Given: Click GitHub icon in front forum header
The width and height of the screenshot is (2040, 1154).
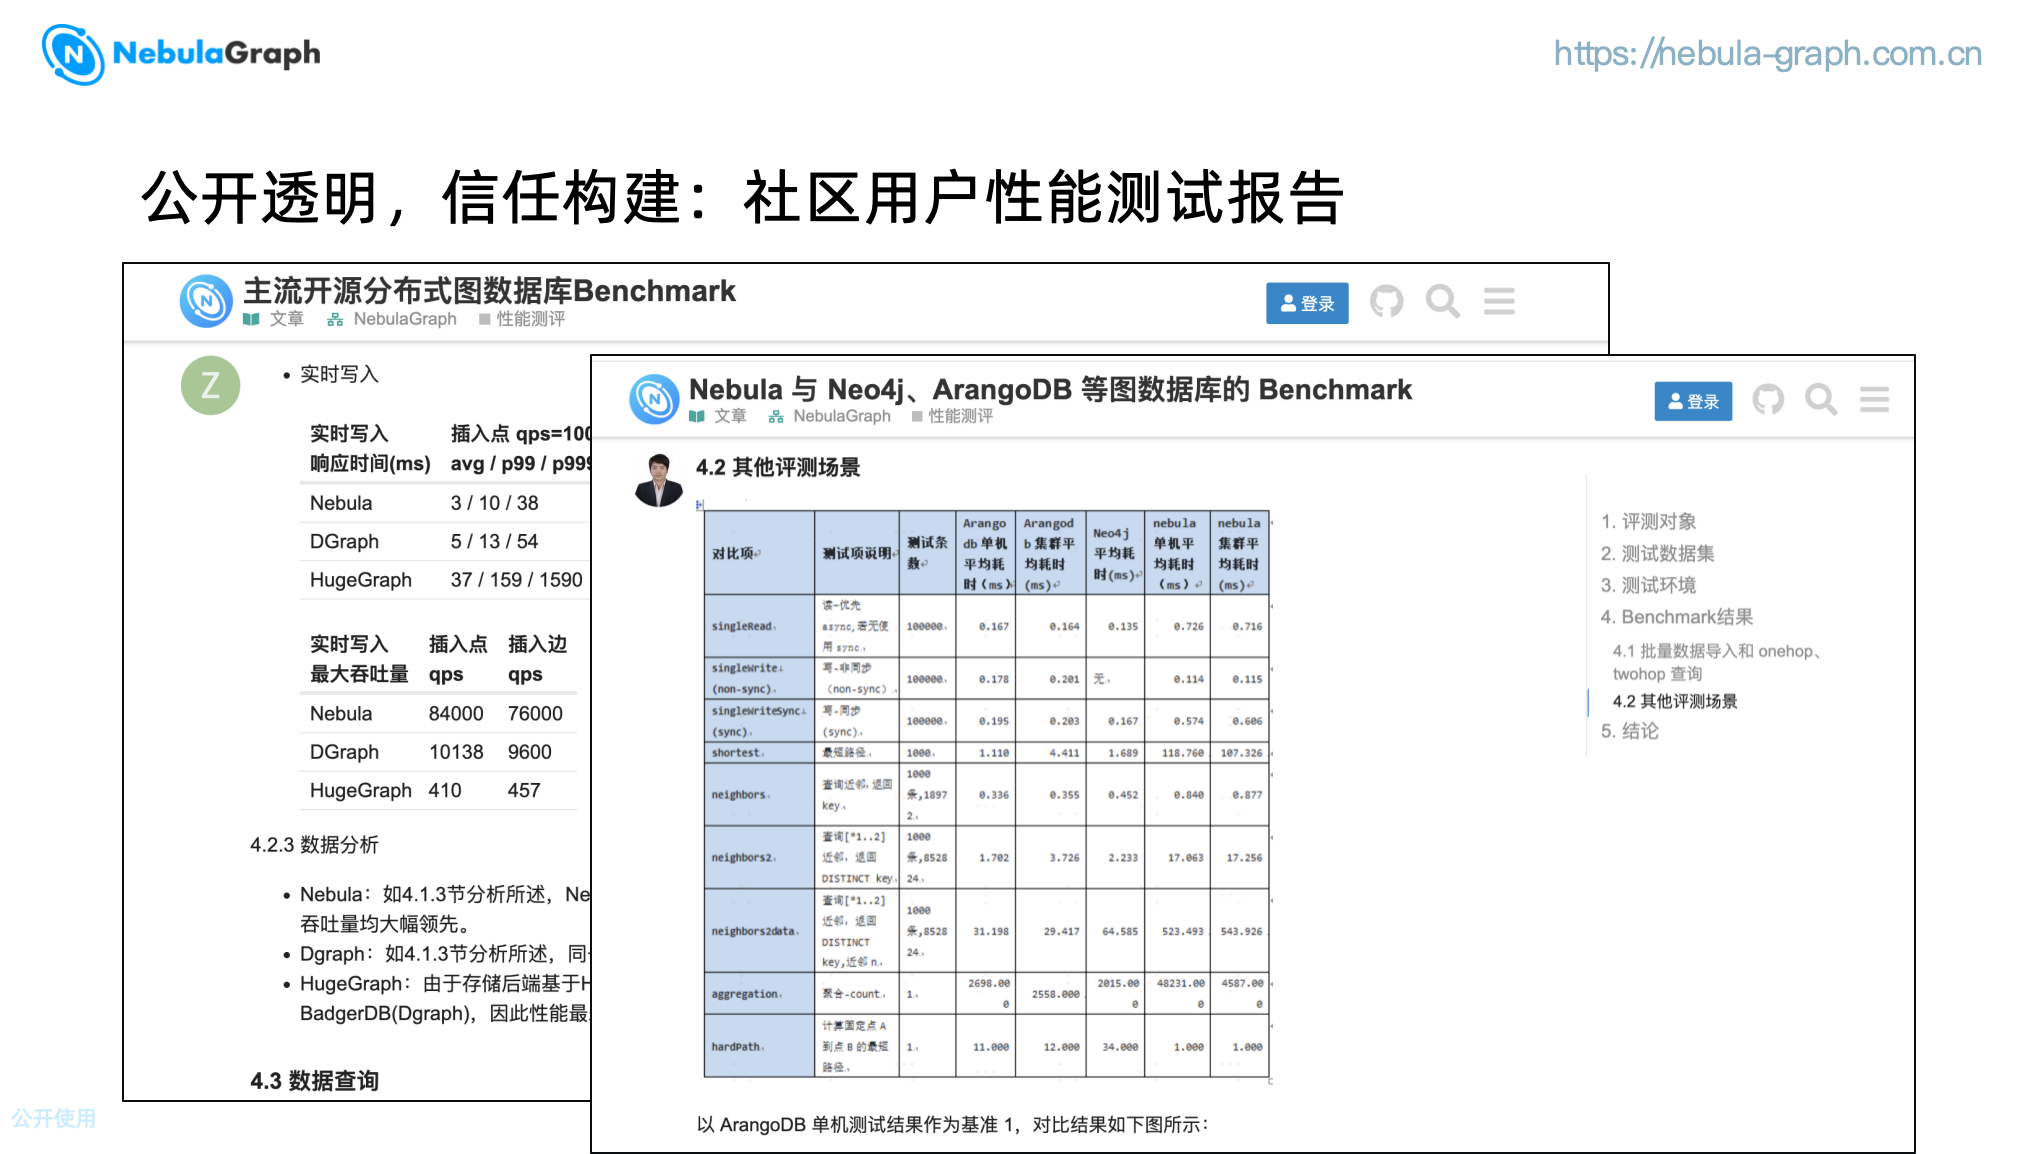Looking at the screenshot, I should click(x=1767, y=400).
